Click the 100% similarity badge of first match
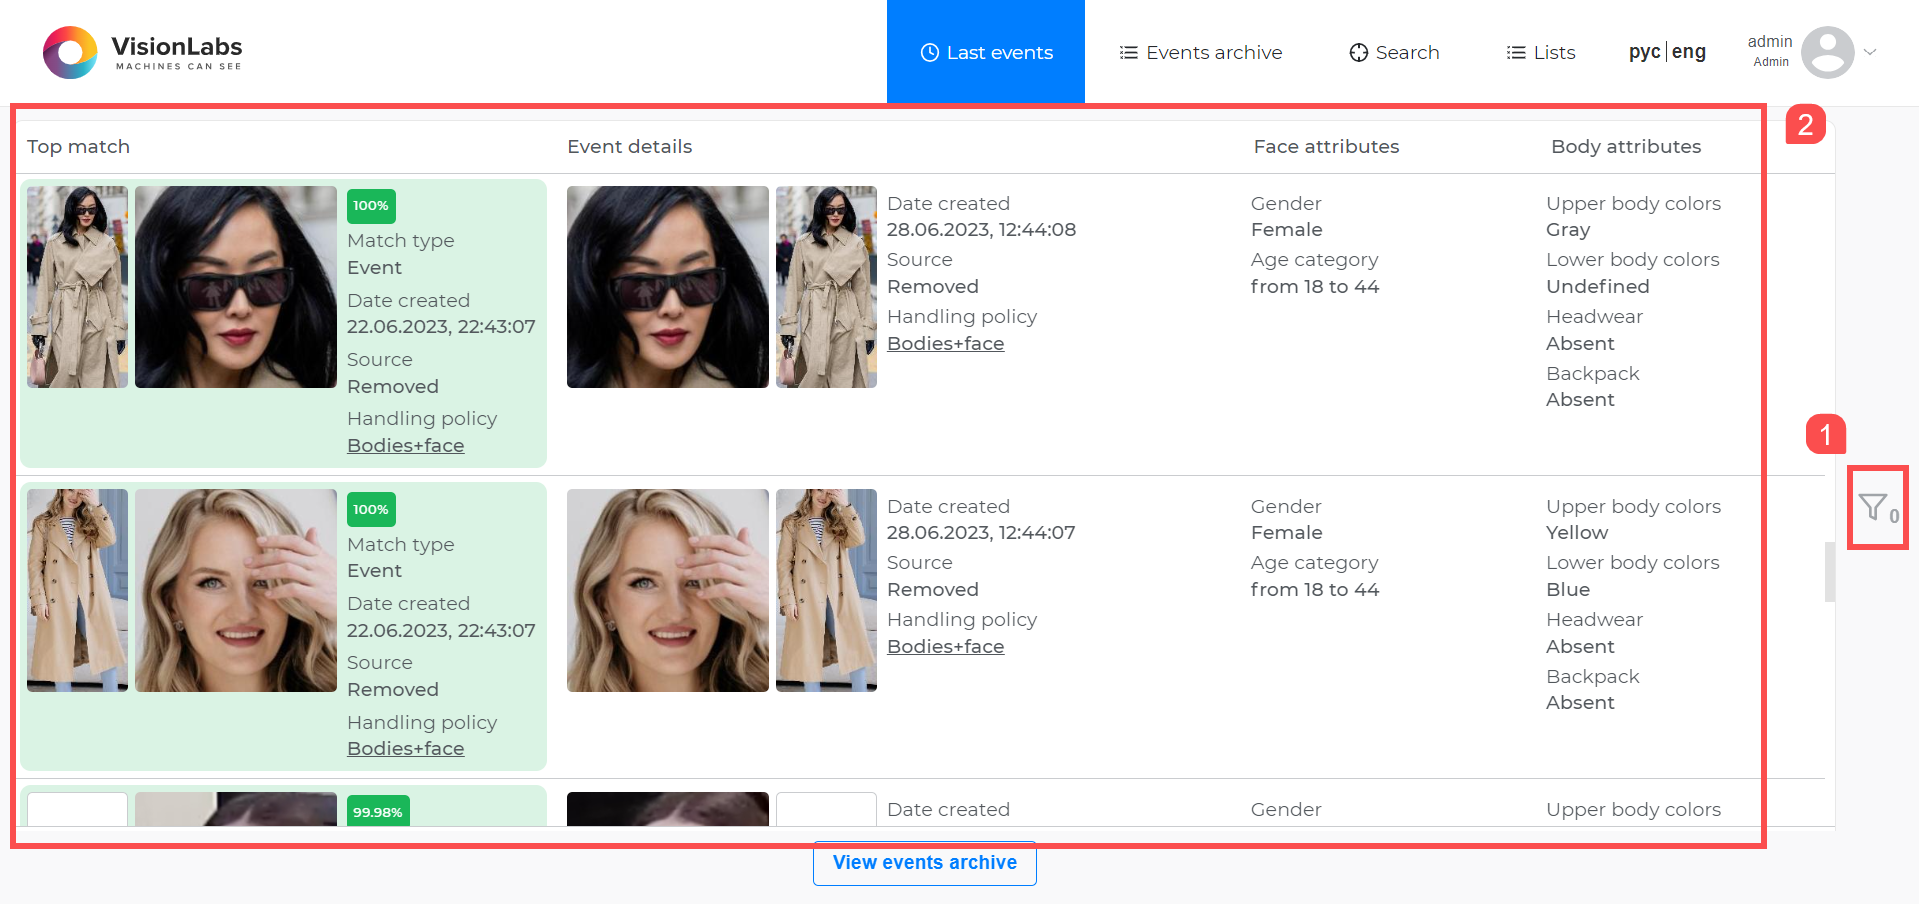The image size is (1919, 904). (371, 206)
